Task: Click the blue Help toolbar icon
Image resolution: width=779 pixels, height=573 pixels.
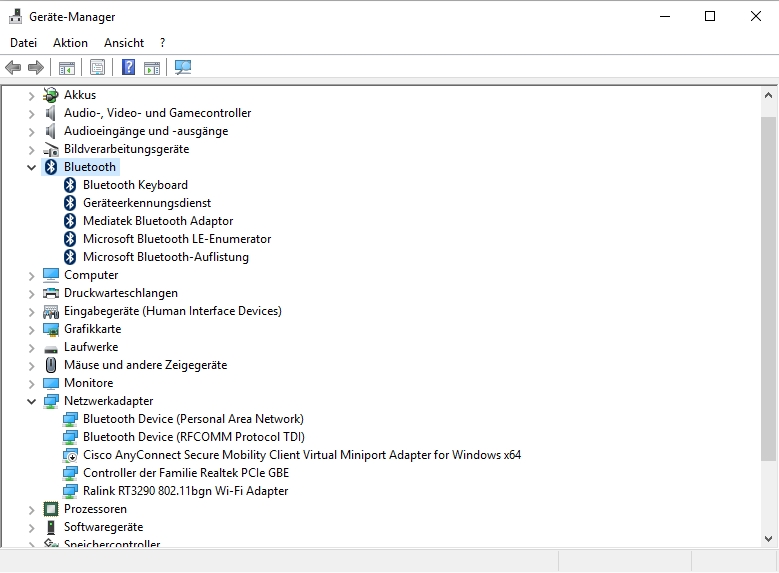Action: tap(129, 67)
